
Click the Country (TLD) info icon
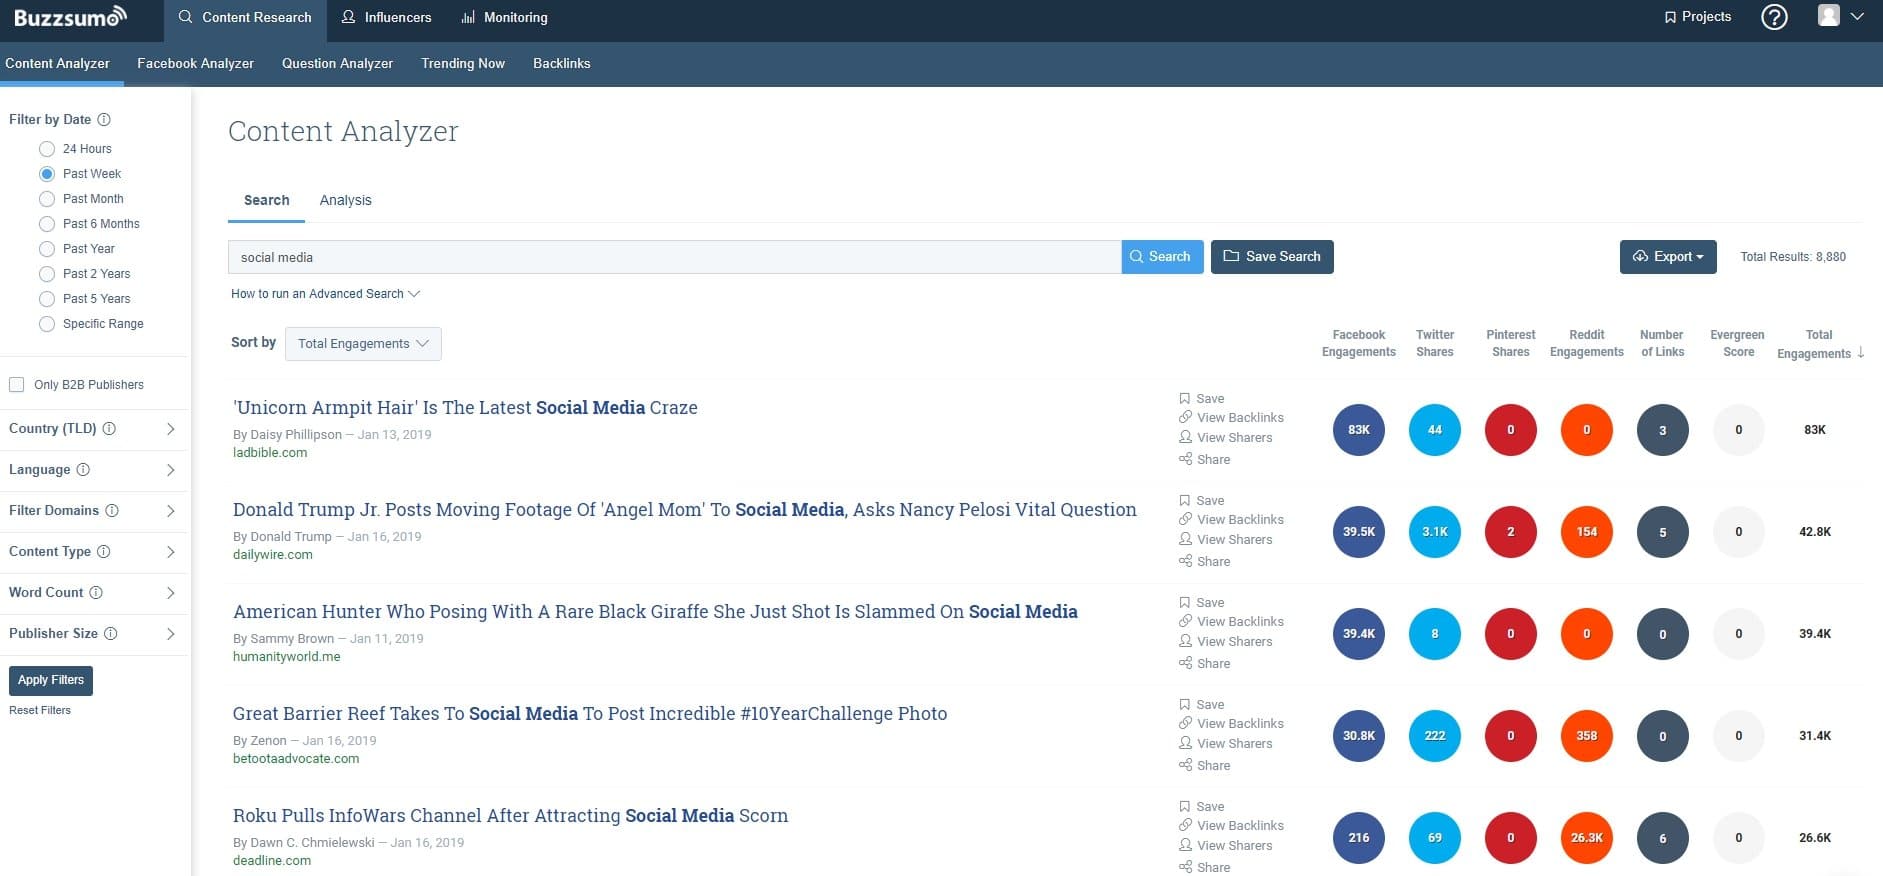pos(109,428)
